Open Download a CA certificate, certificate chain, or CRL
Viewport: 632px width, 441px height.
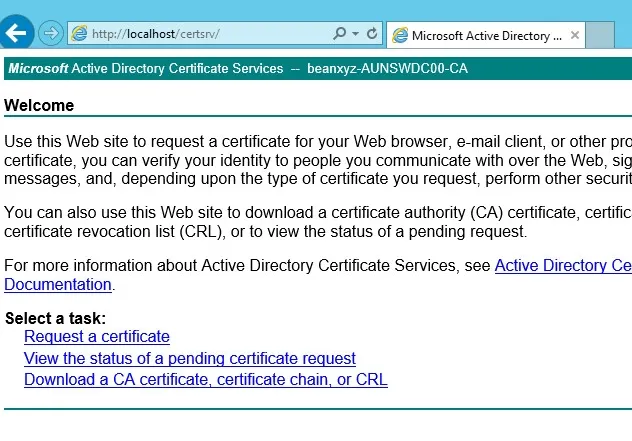pos(206,380)
